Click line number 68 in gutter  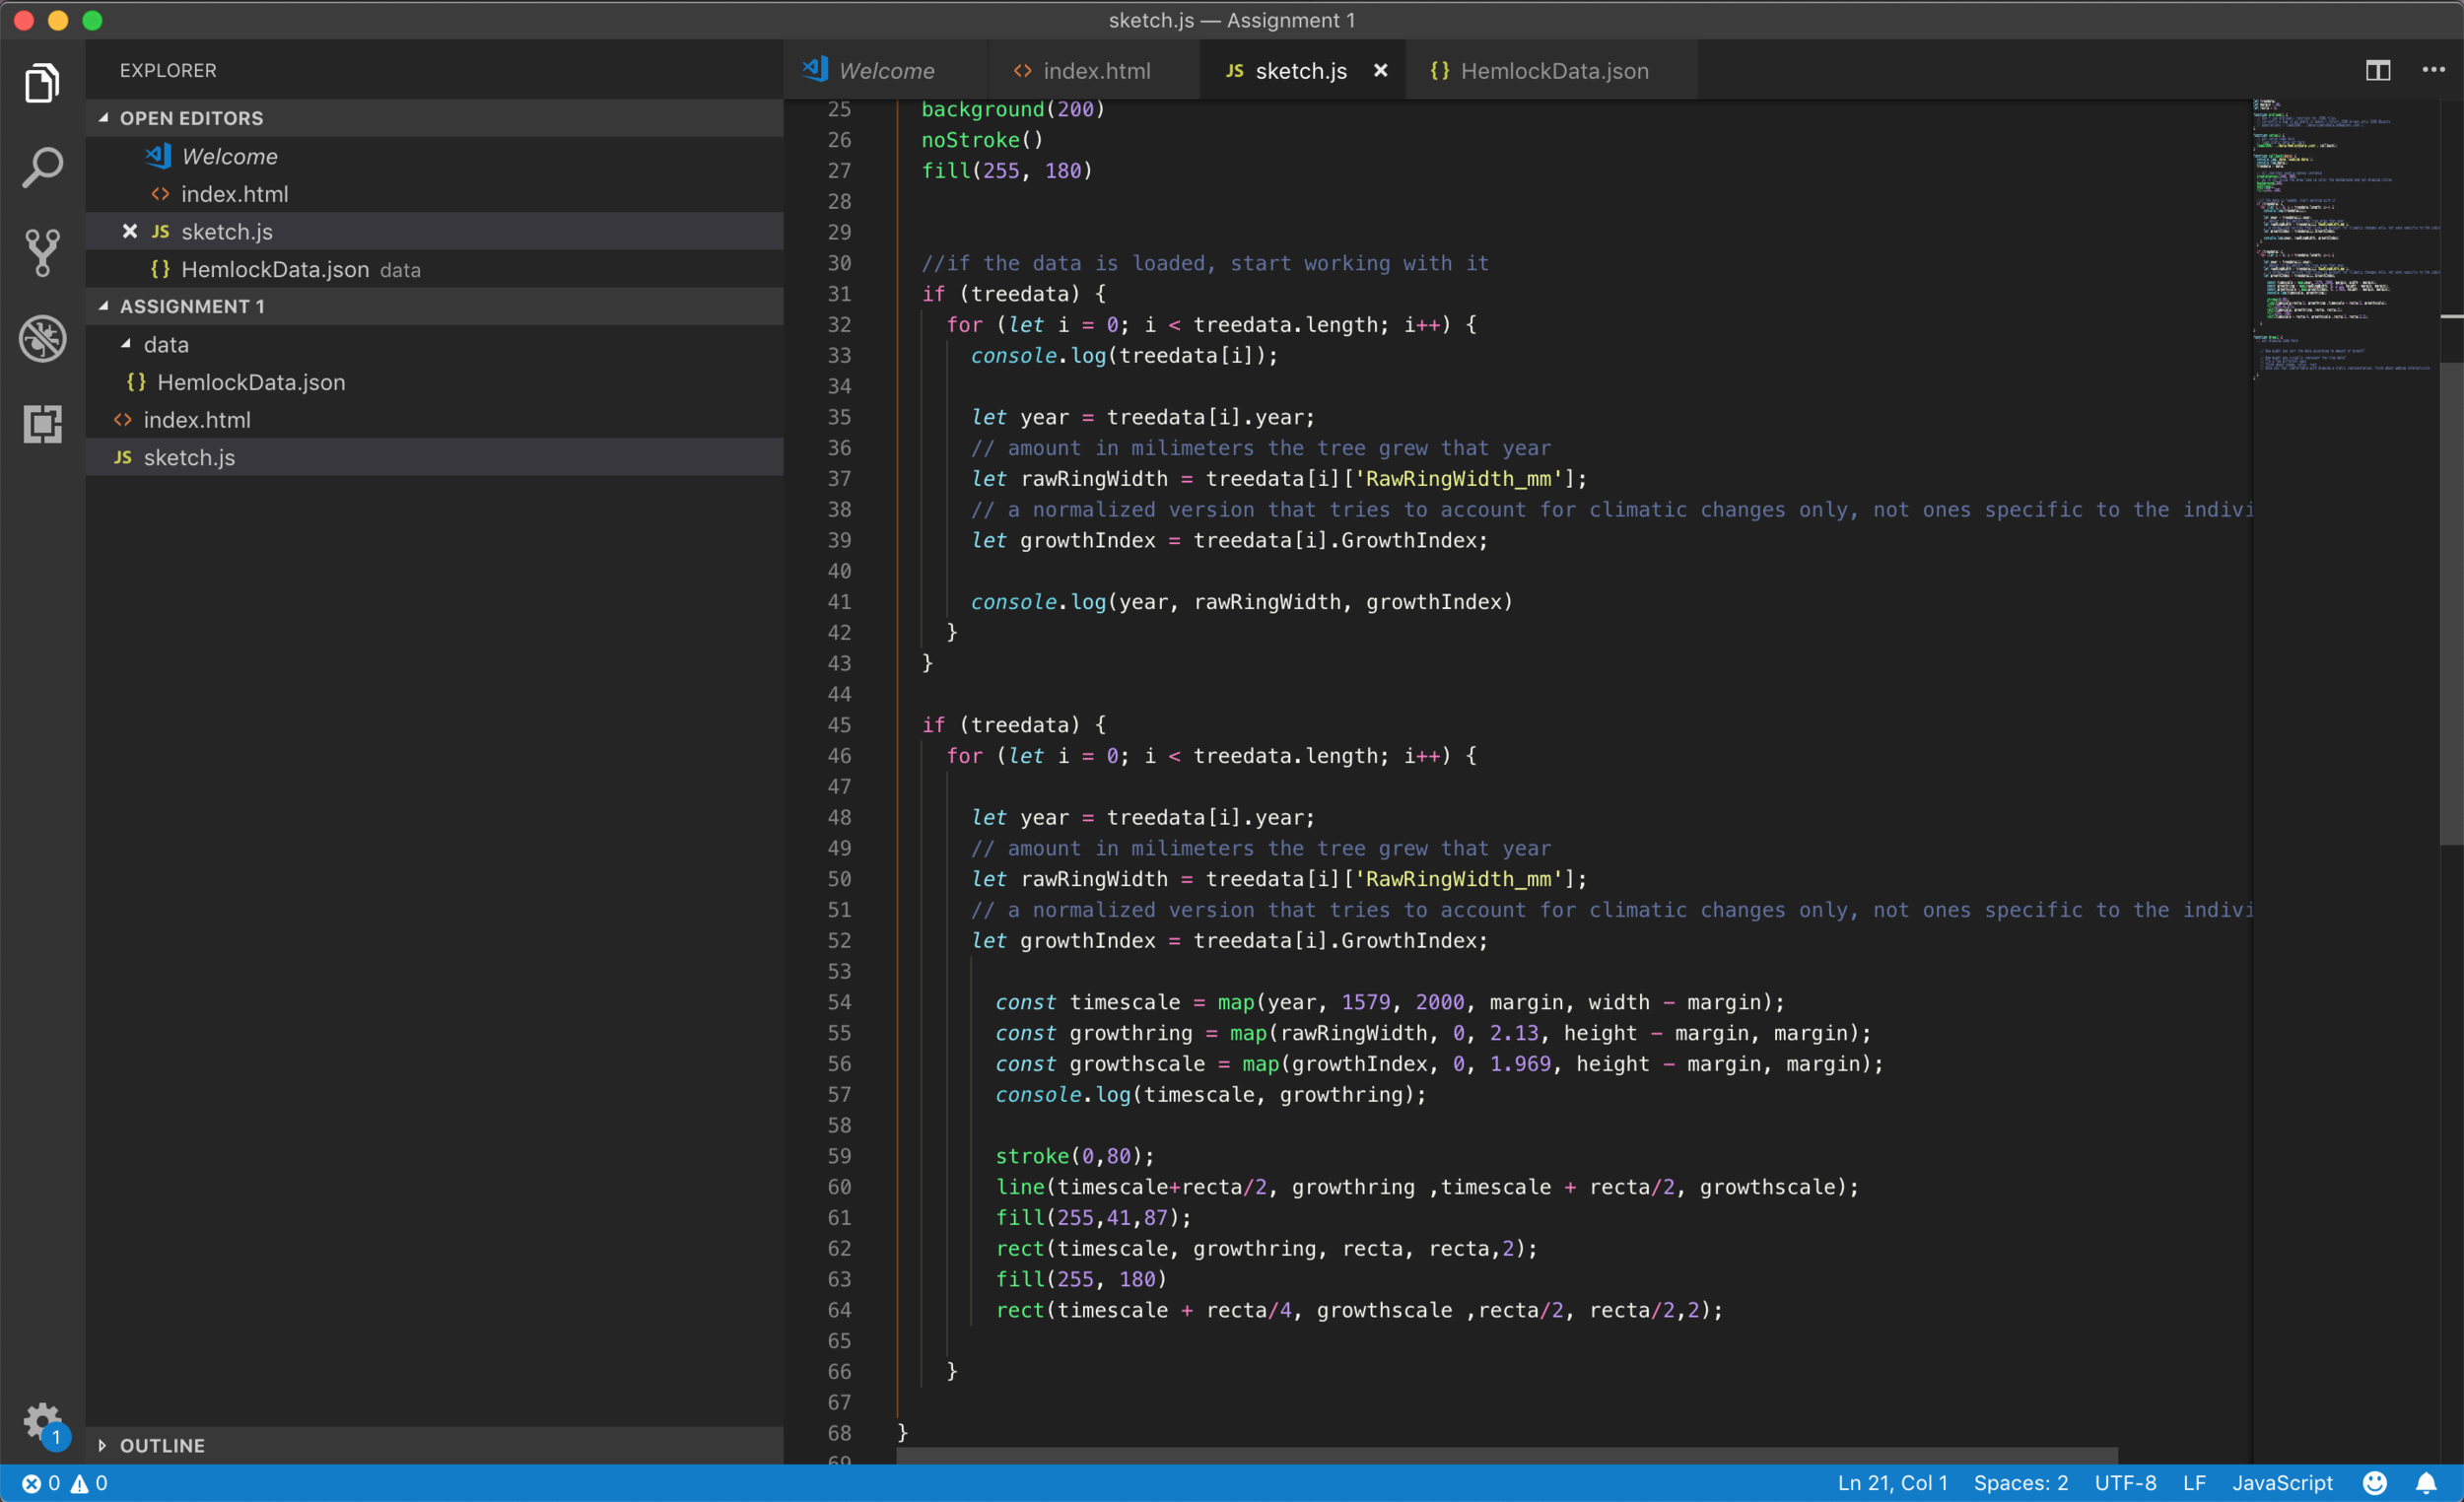(839, 1433)
